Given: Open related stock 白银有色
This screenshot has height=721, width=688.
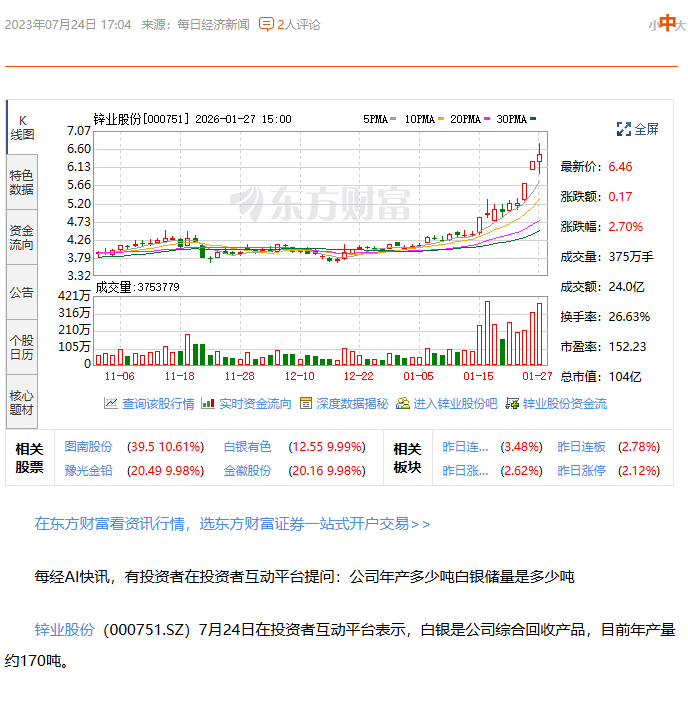Looking at the screenshot, I should [x=247, y=446].
